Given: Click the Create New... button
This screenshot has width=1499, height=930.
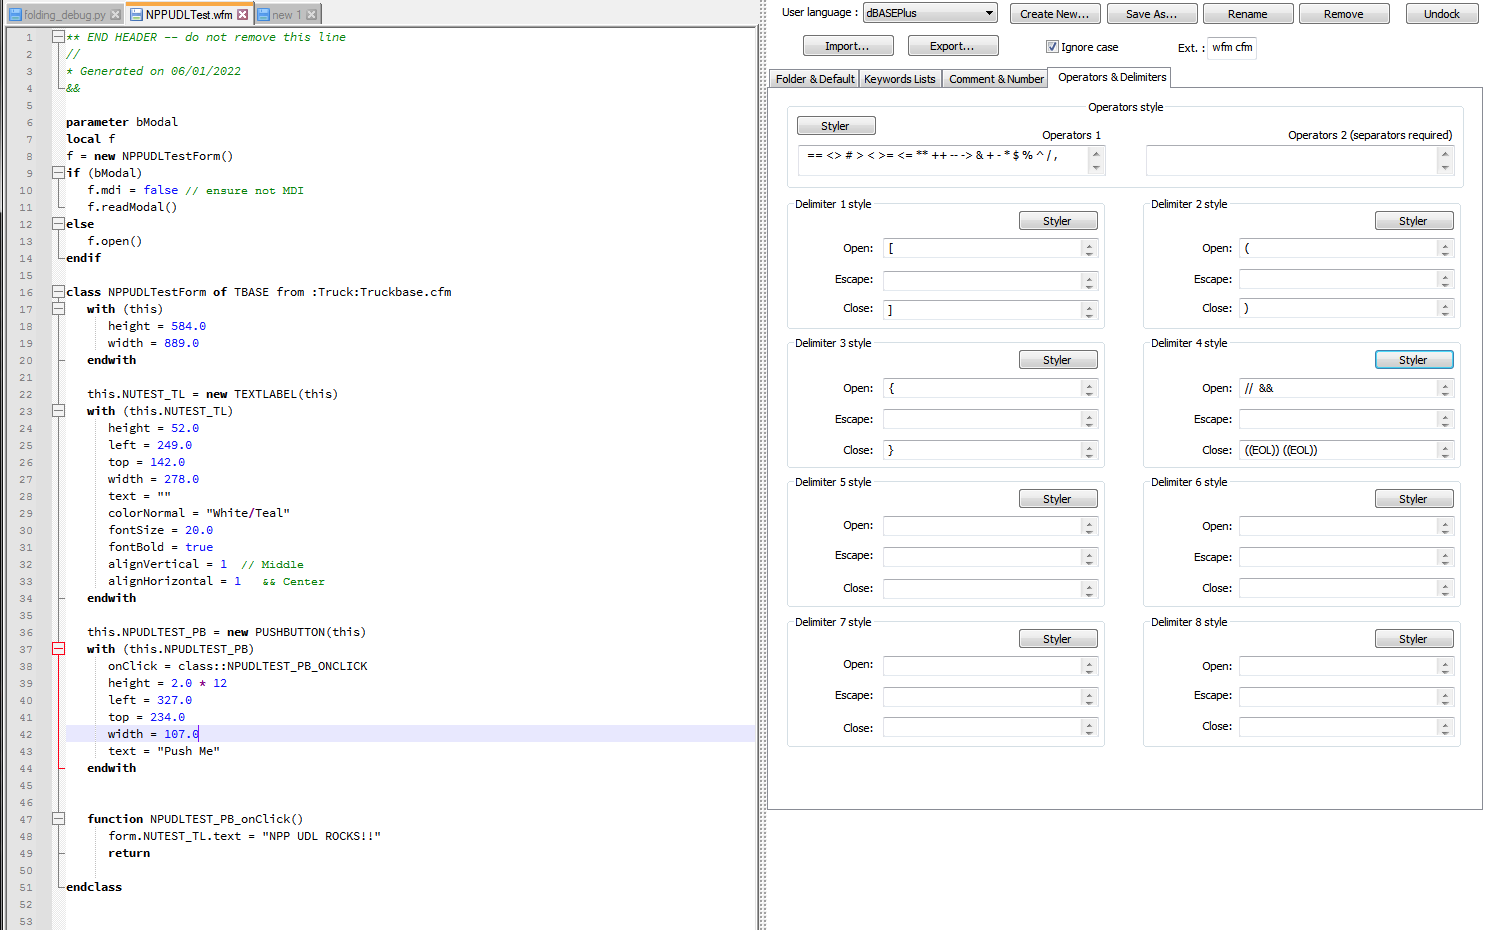Looking at the screenshot, I should point(1055,14).
